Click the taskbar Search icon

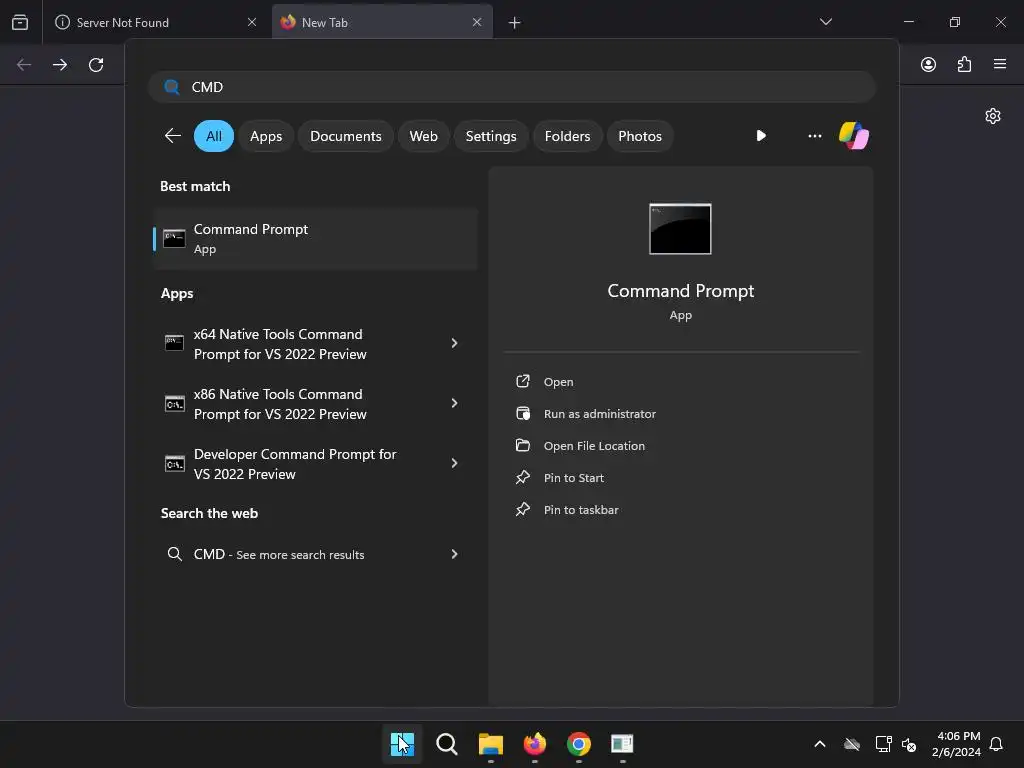click(x=447, y=744)
